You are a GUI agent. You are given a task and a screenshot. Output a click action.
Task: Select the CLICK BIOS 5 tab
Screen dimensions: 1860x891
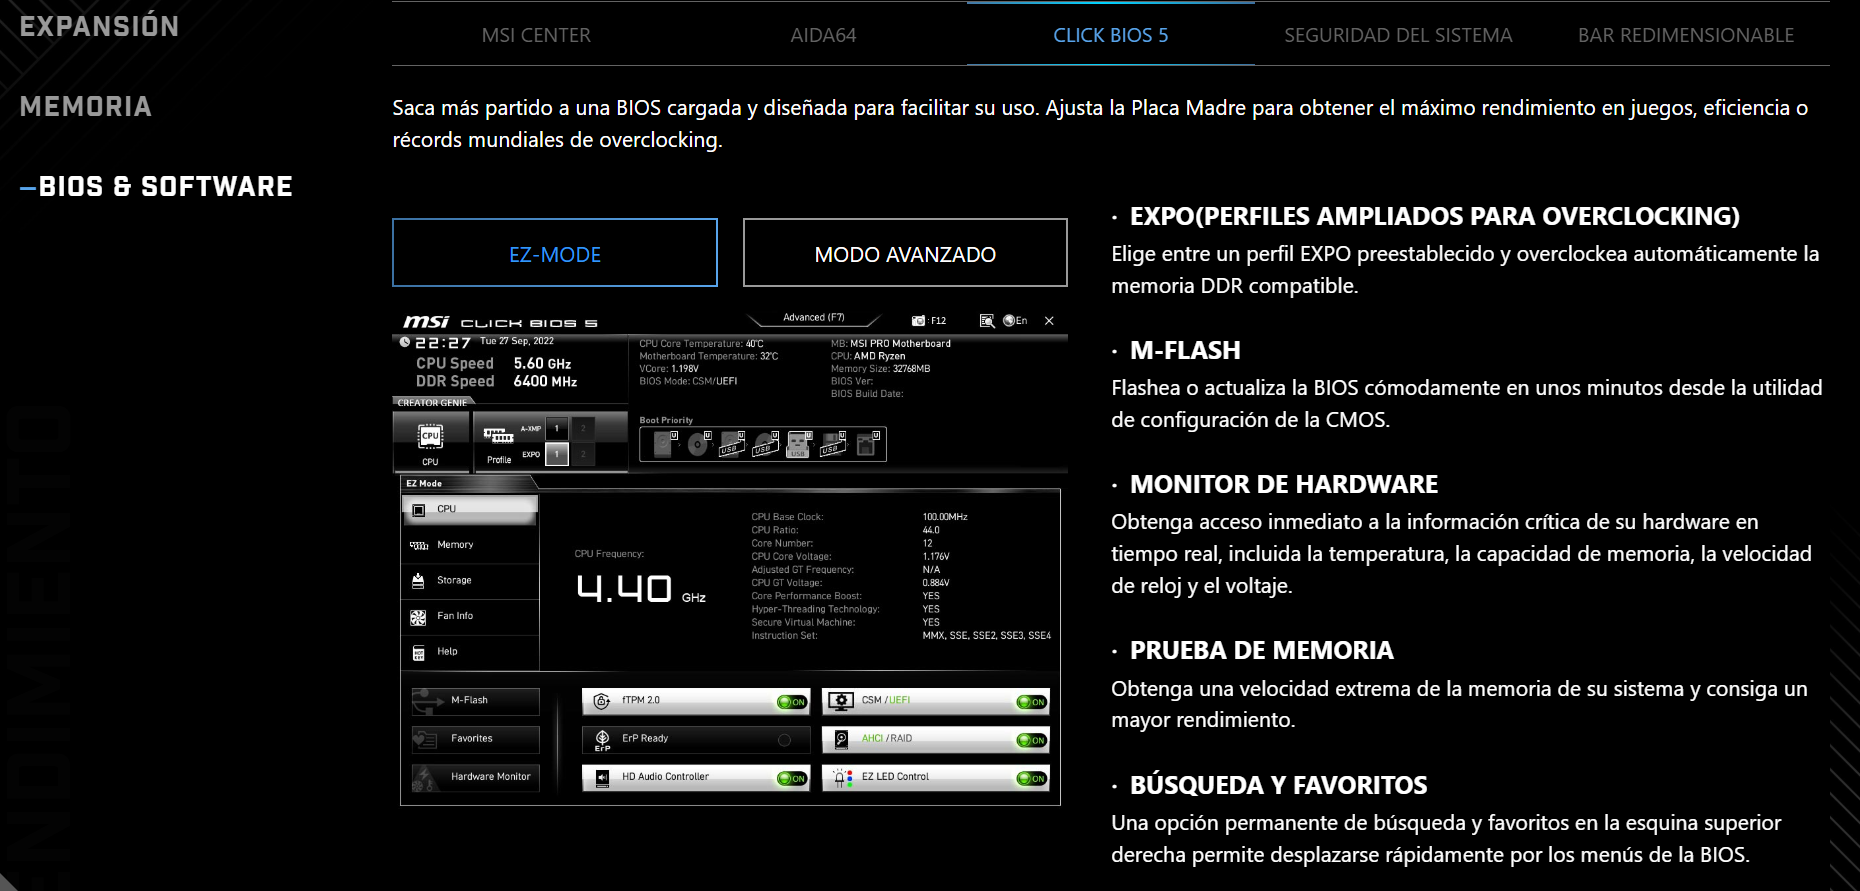[x=1110, y=35]
